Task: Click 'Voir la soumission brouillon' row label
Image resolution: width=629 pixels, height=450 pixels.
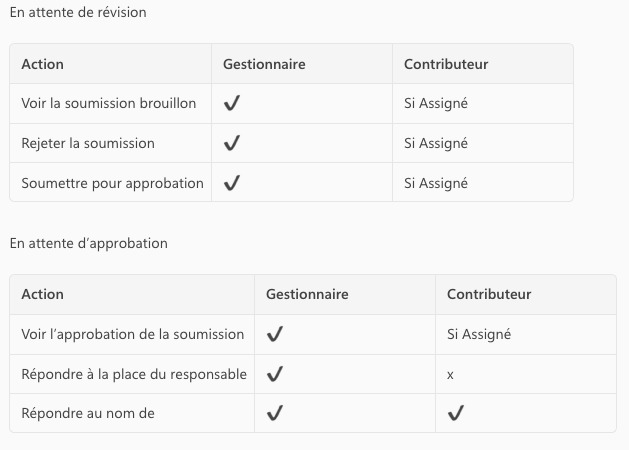Action: [x=109, y=103]
